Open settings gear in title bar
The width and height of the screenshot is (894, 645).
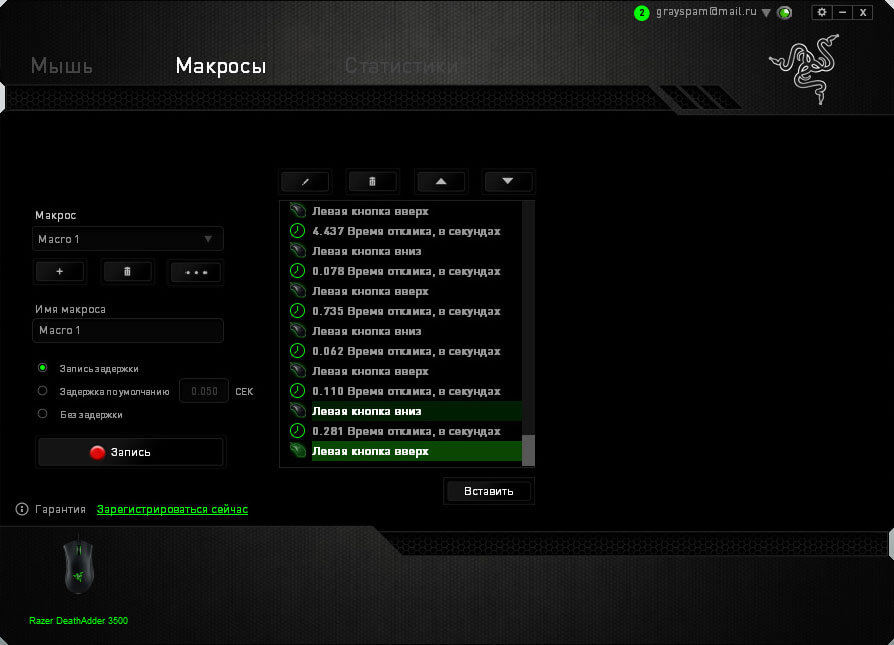point(822,12)
